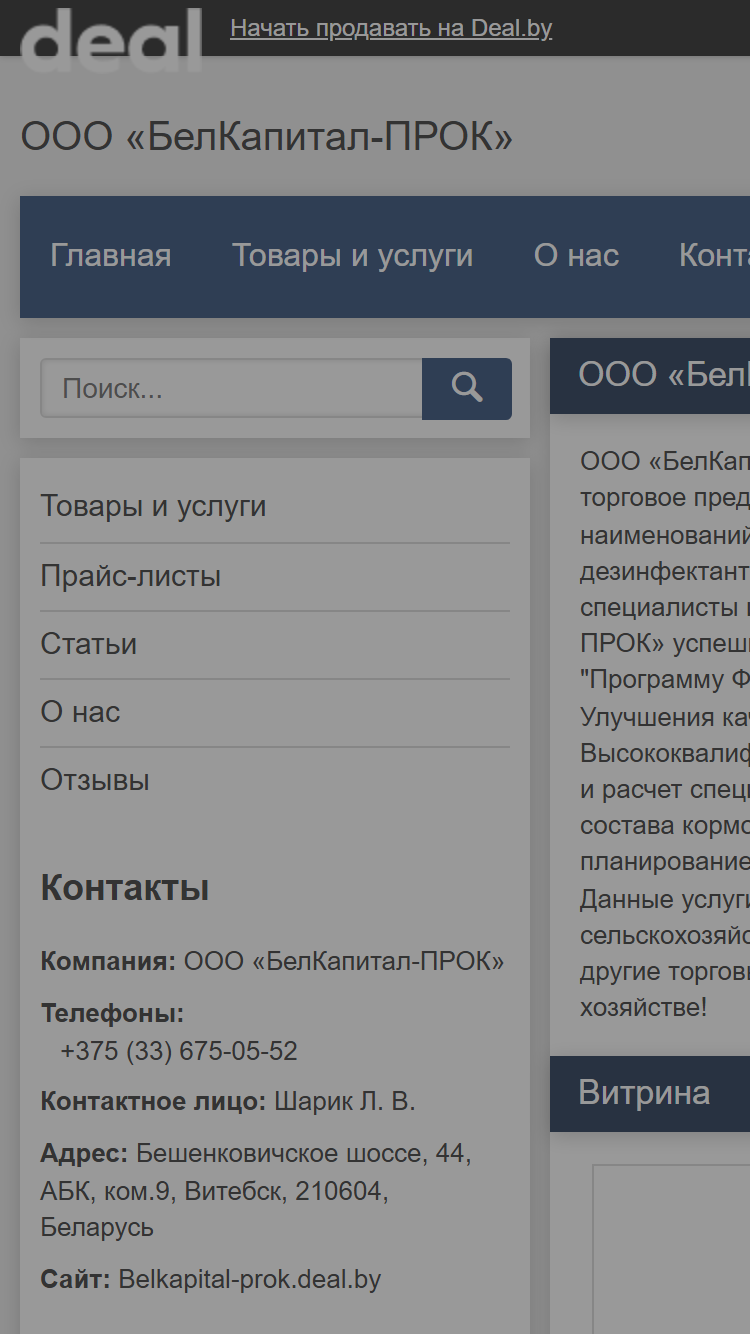Focus the Поиск... search field
This screenshot has height=1334, width=750.
[231, 388]
